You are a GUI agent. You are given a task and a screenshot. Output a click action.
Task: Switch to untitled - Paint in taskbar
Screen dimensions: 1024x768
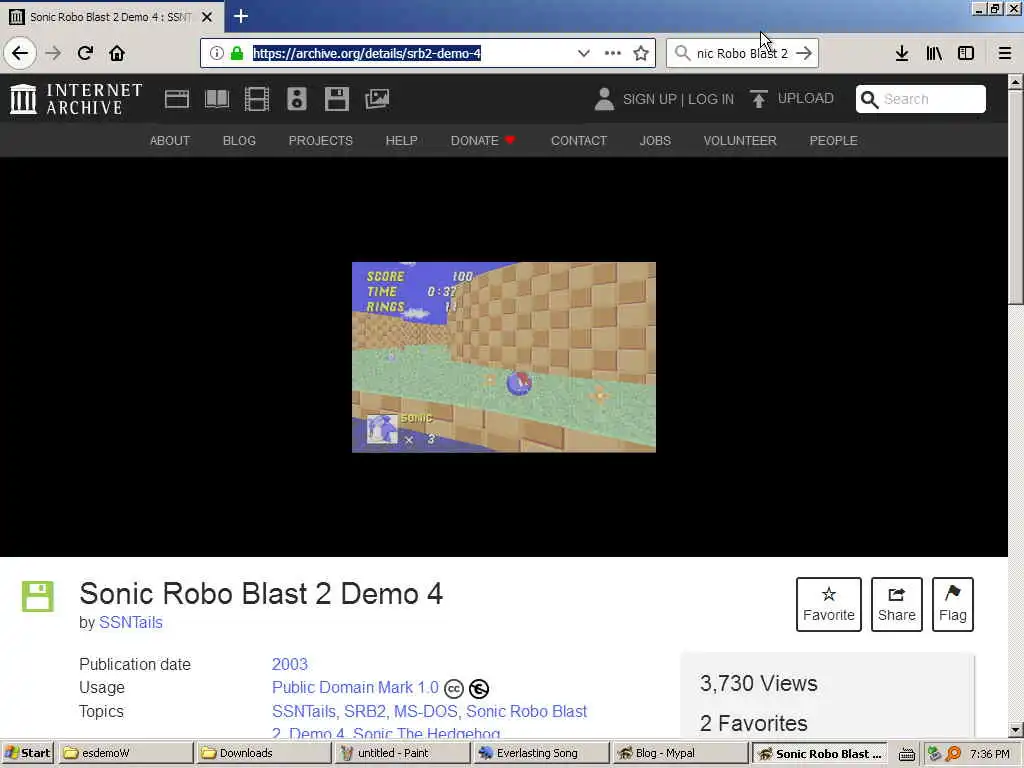pos(402,753)
